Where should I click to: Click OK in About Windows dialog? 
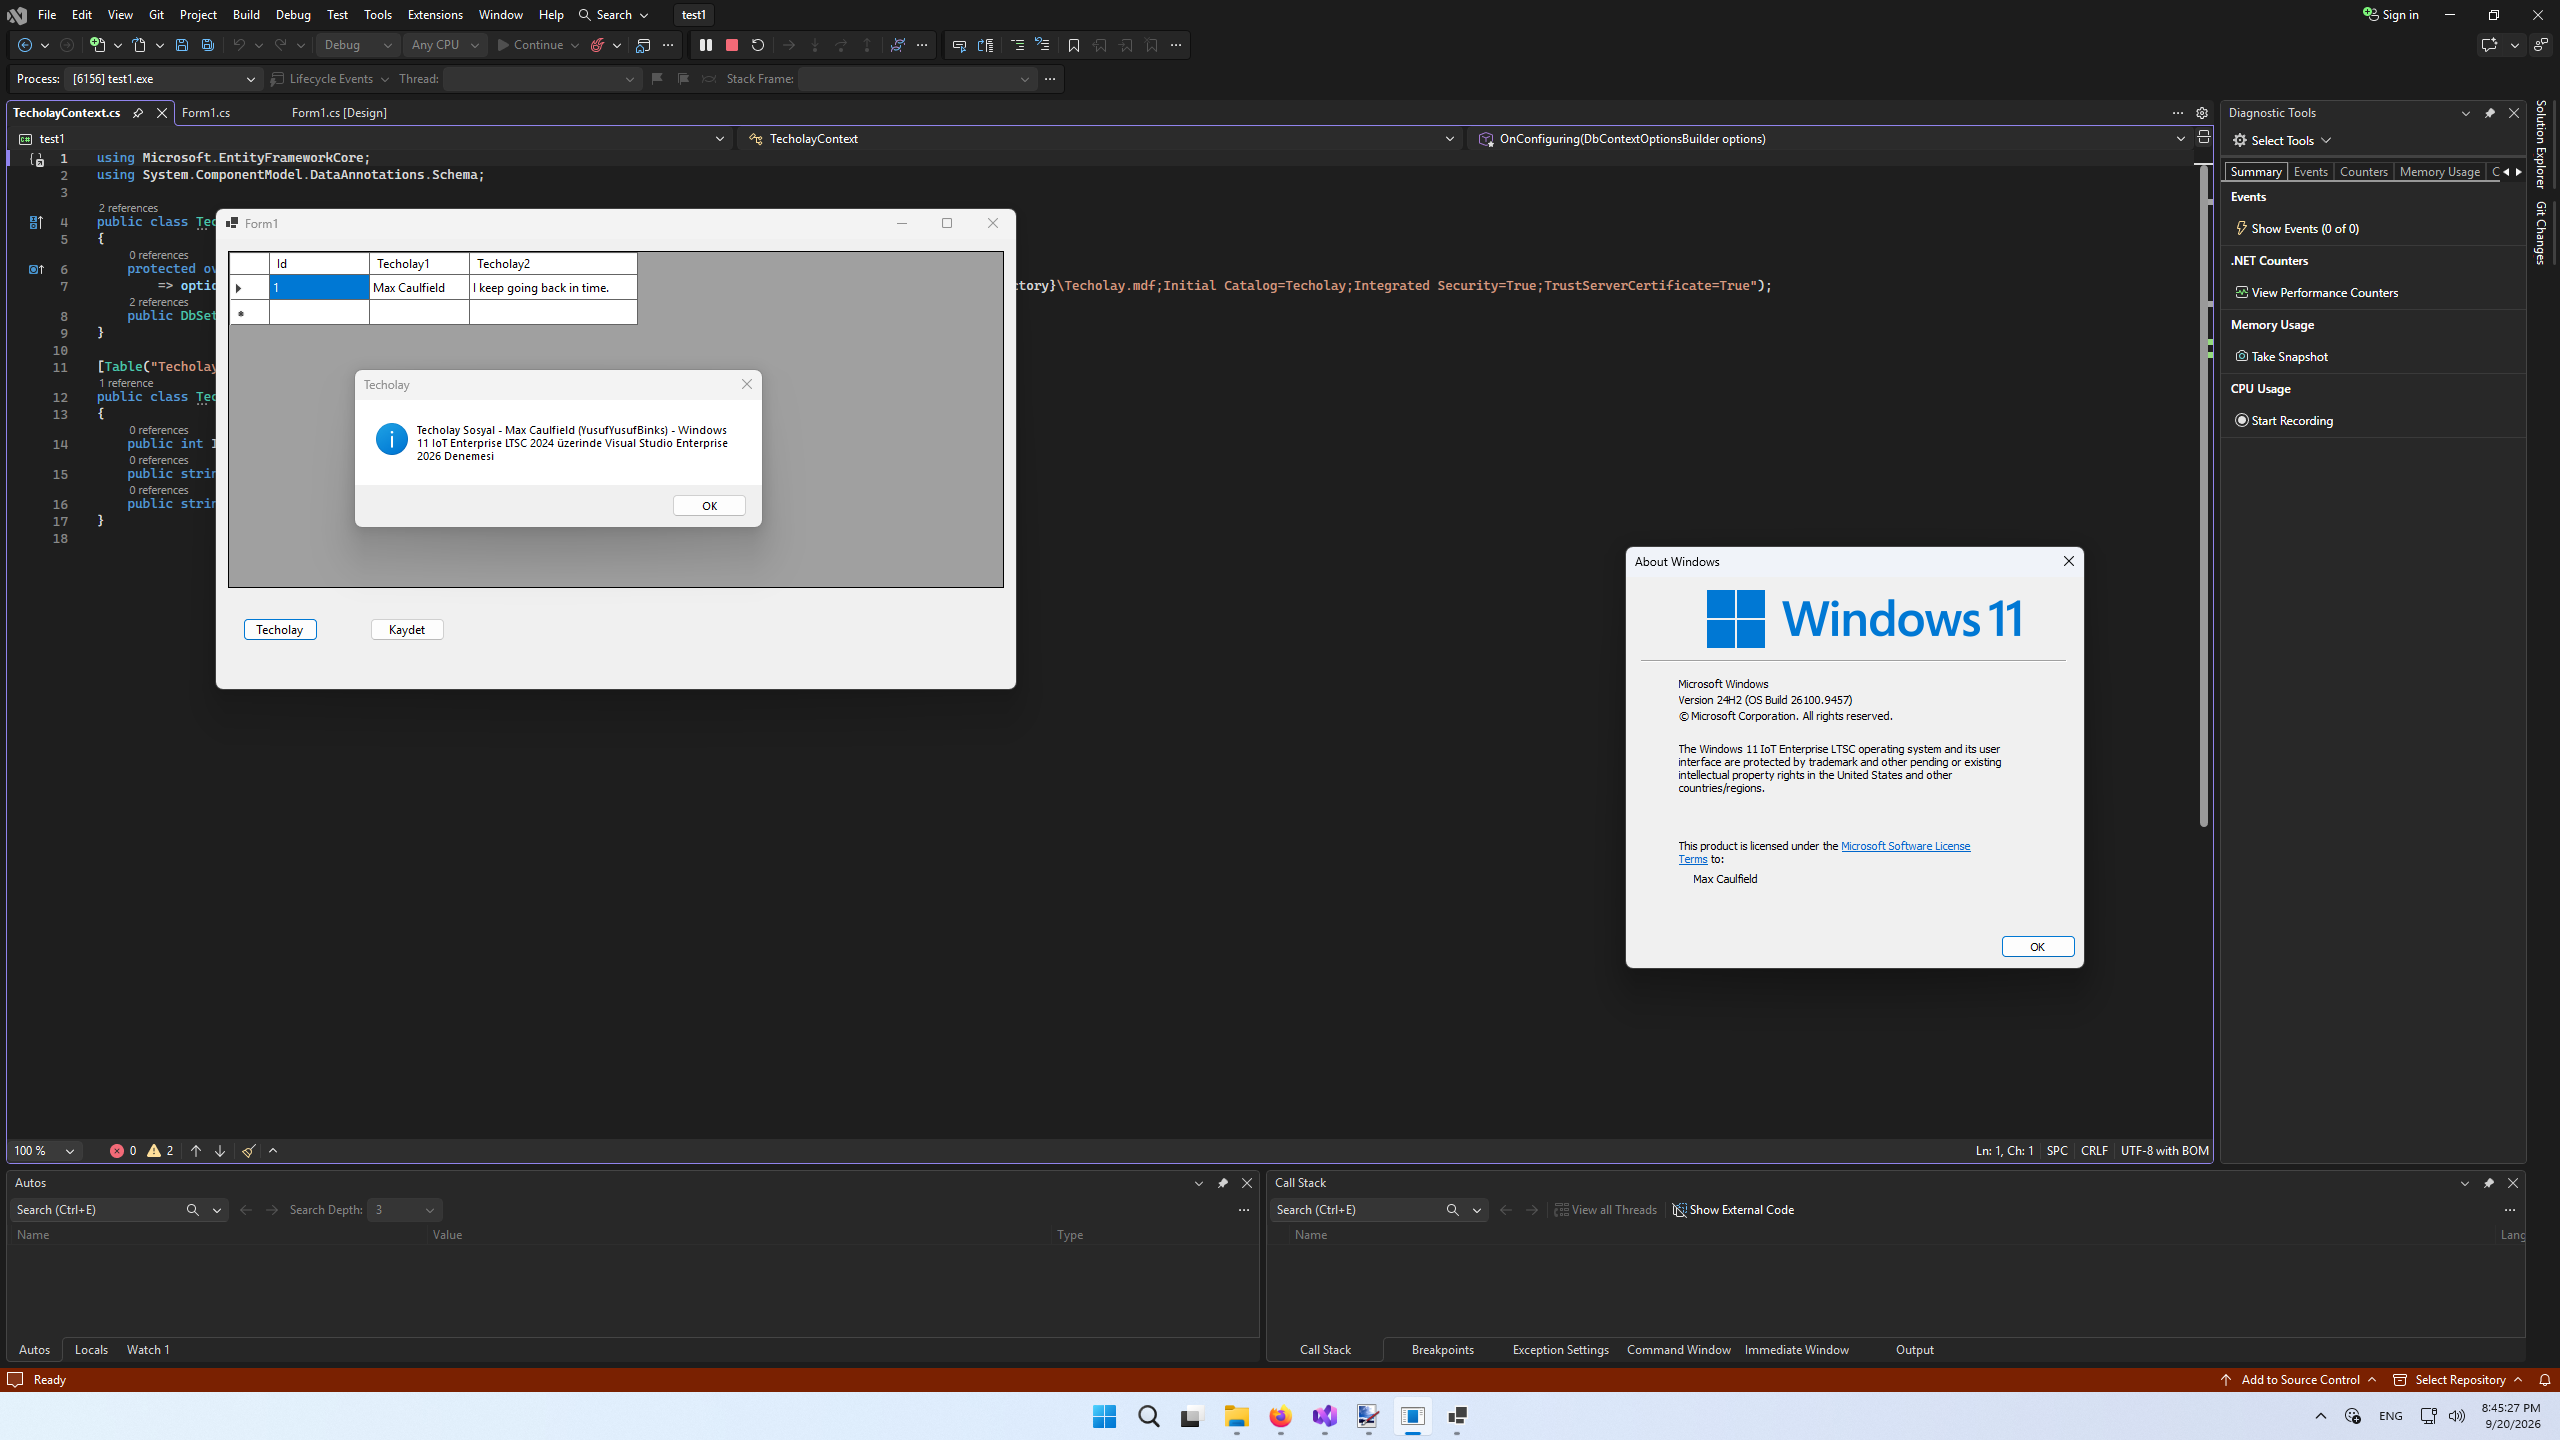point(2038,947)
